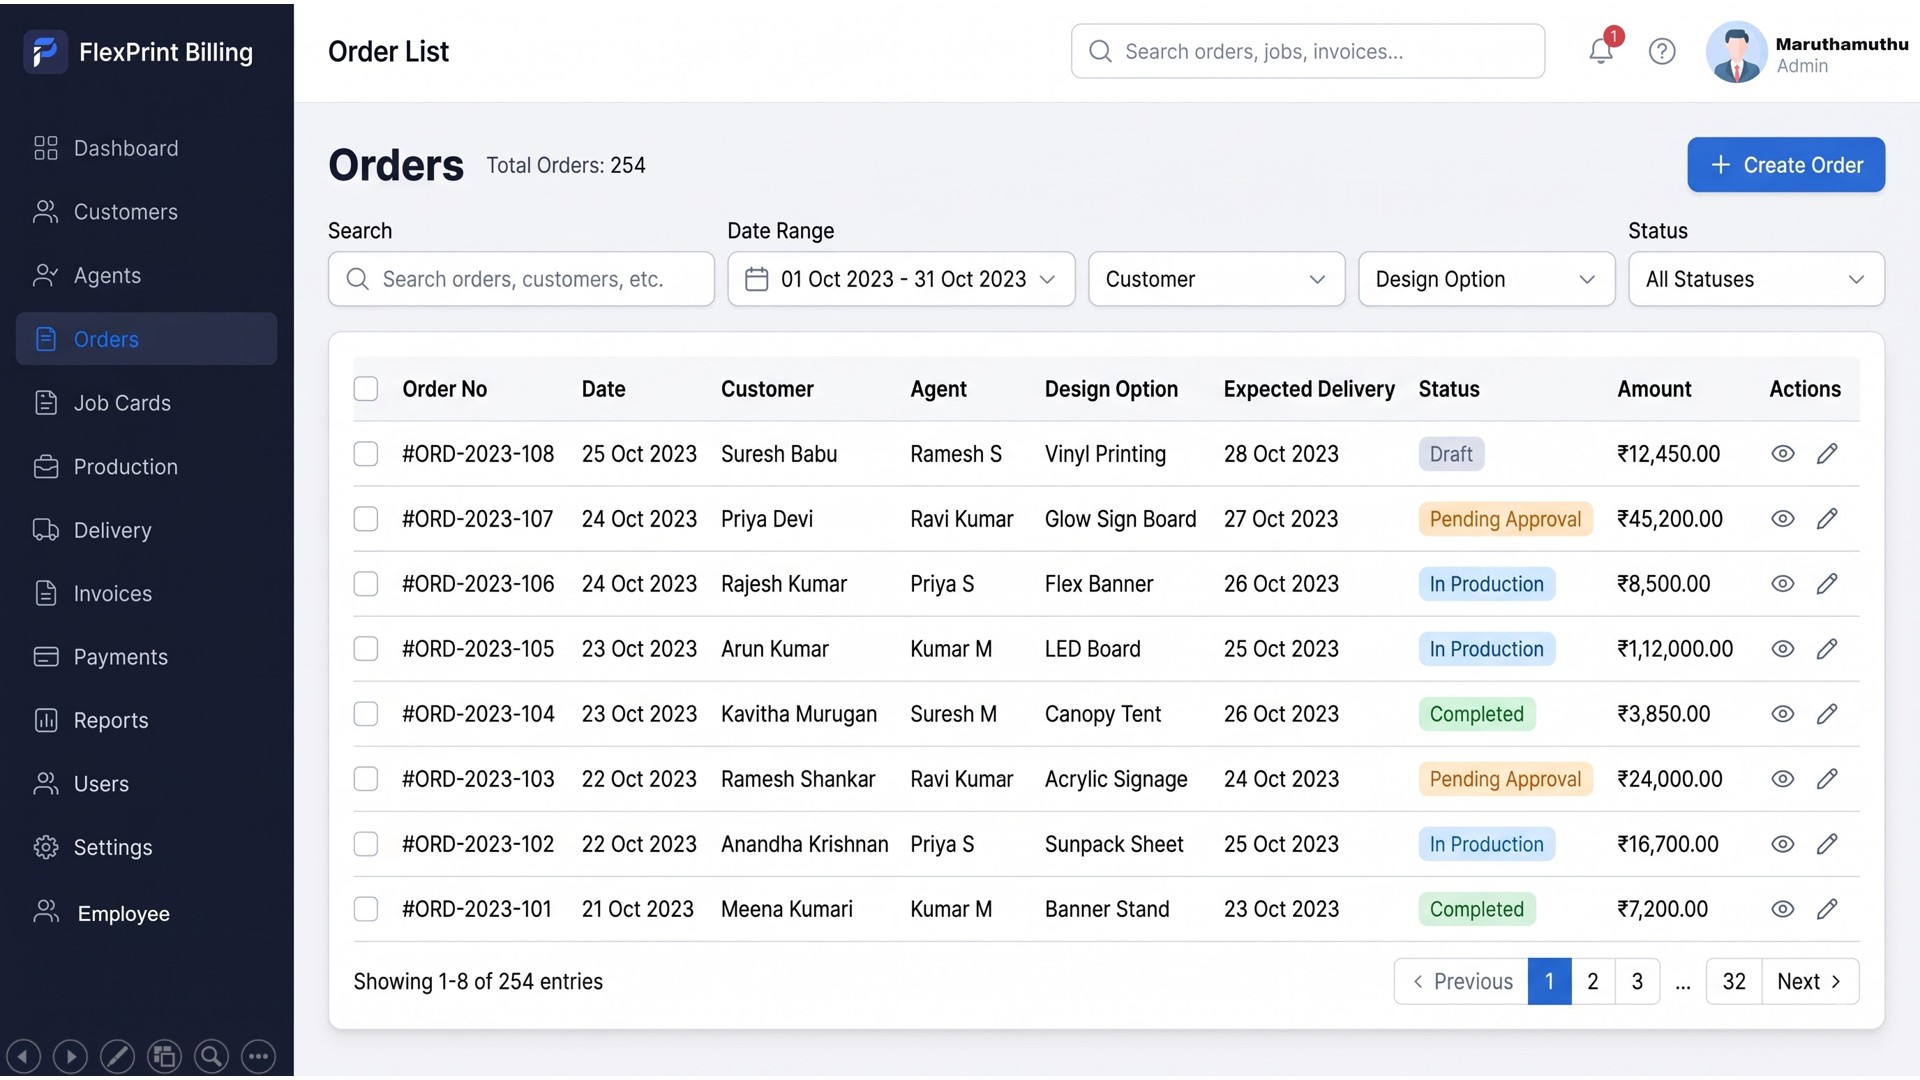1920x1080 pixels.
Task: Edit order #ORD-2023-106 pencil icon
Action: tap(1827, 584)
